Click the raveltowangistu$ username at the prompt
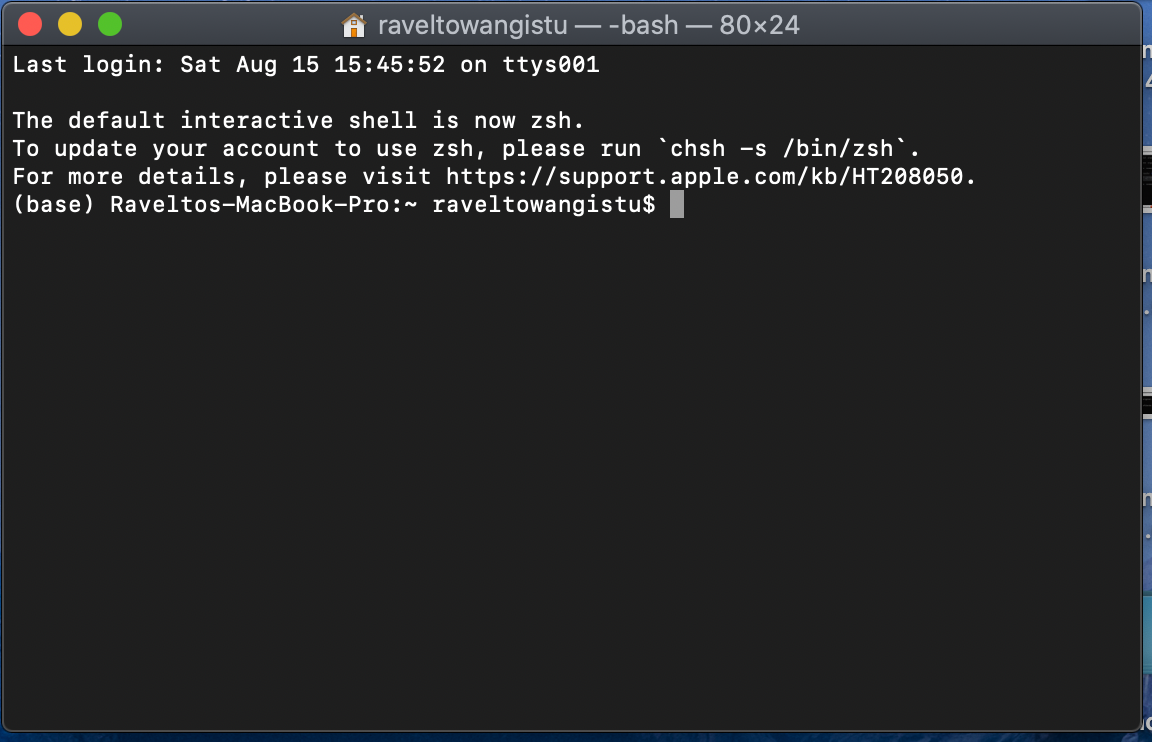The width and height of the screenshot is (1152, 742). click(544, 203)
